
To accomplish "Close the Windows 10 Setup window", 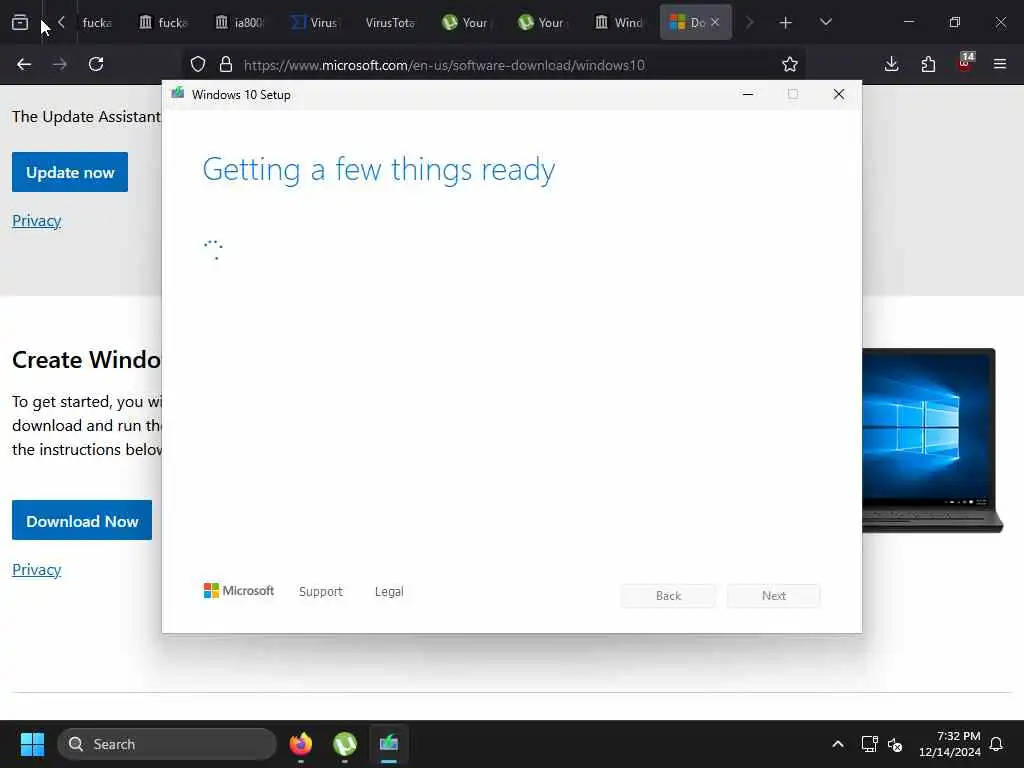I will [839, 95].
